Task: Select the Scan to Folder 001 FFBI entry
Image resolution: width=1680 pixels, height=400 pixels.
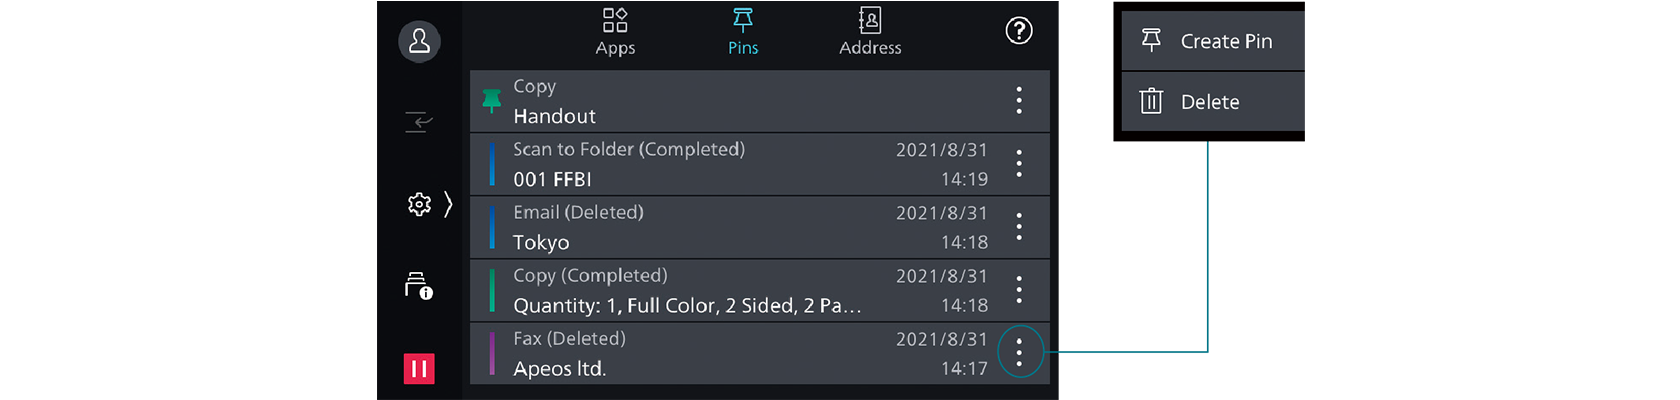Action: 700,165
